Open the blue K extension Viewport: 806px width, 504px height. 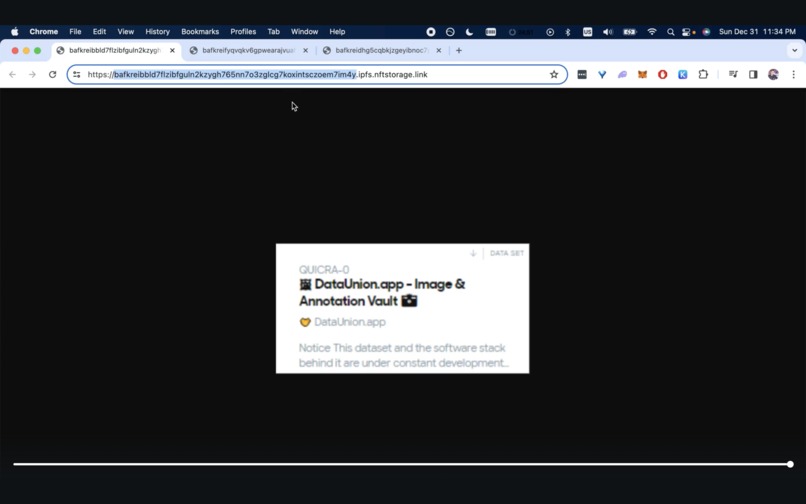[x=683, y=75]
